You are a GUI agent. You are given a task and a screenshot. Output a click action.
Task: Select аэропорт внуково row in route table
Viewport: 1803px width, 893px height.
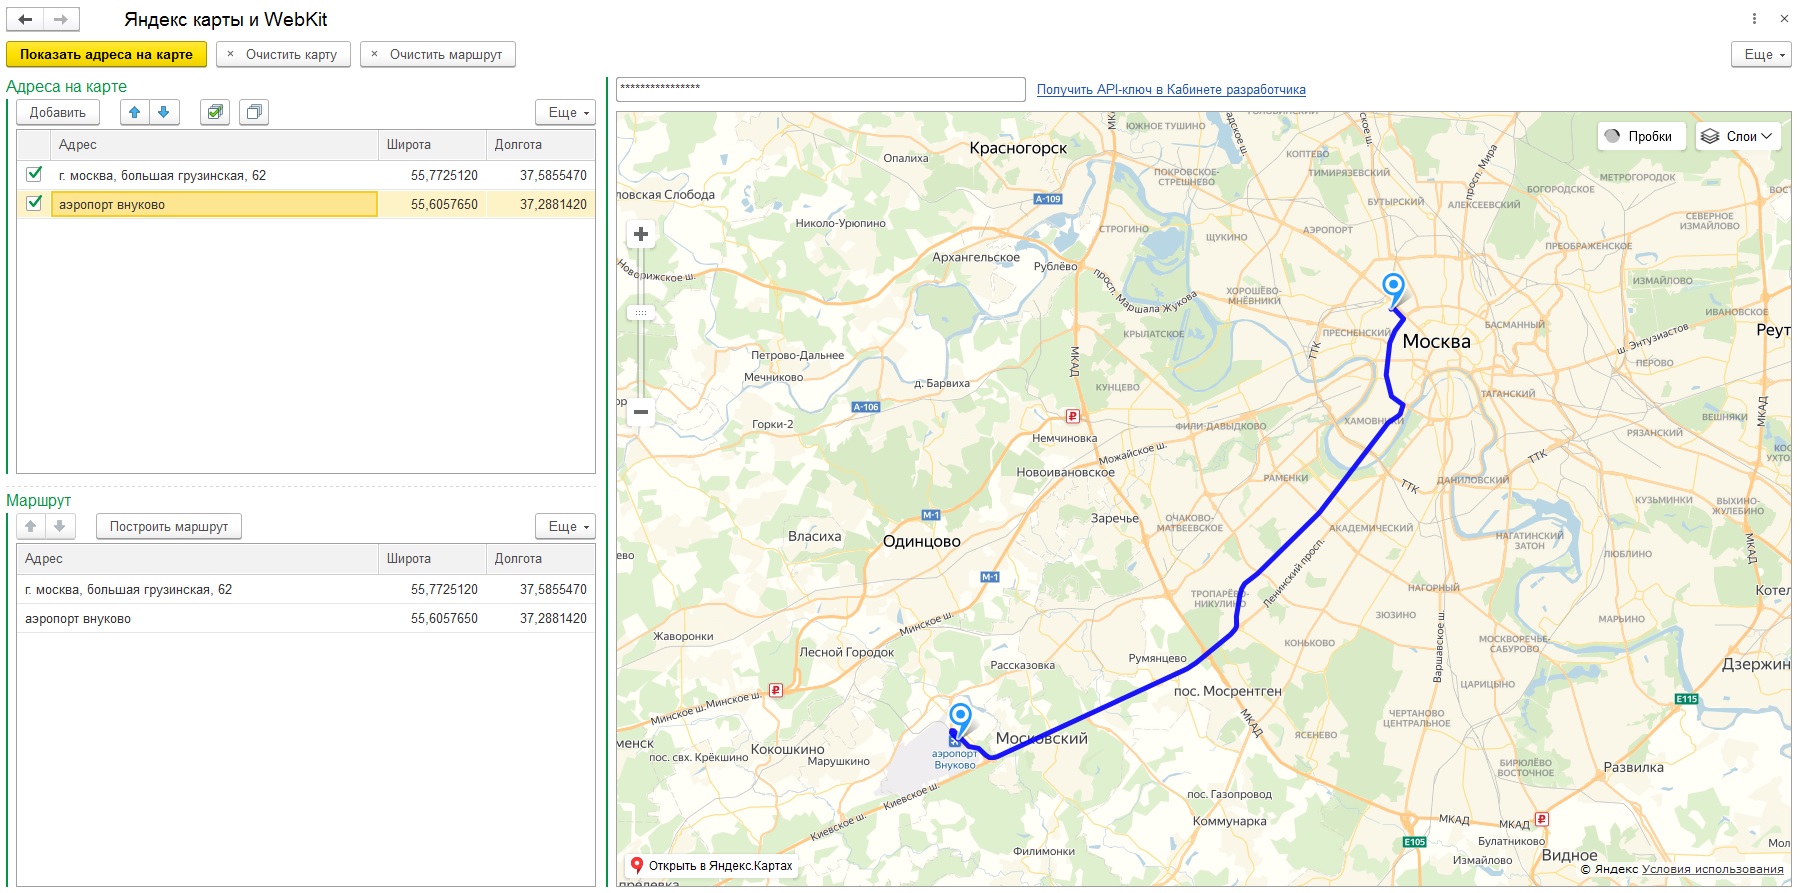coord(306,619)
